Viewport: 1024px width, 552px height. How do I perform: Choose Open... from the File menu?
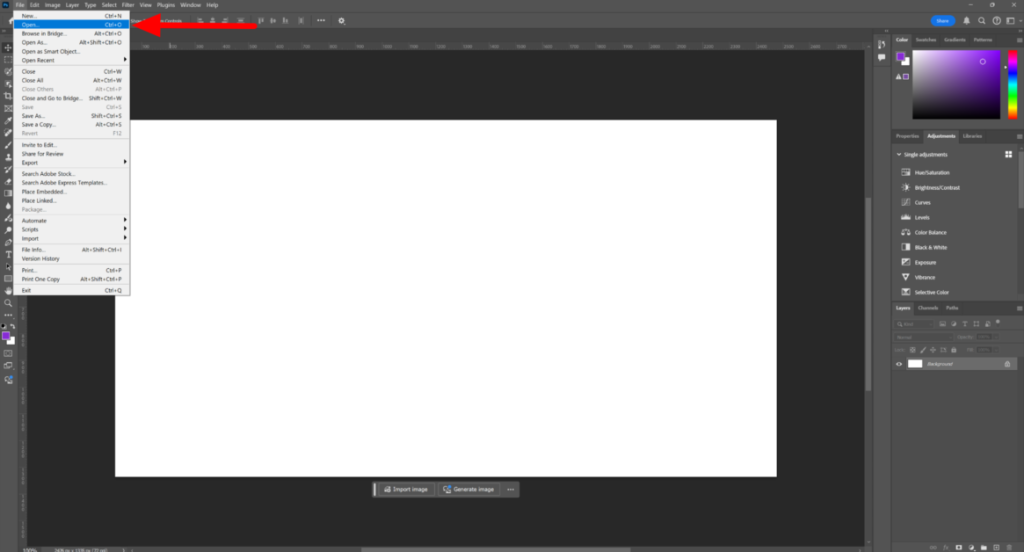pos(71,25)
